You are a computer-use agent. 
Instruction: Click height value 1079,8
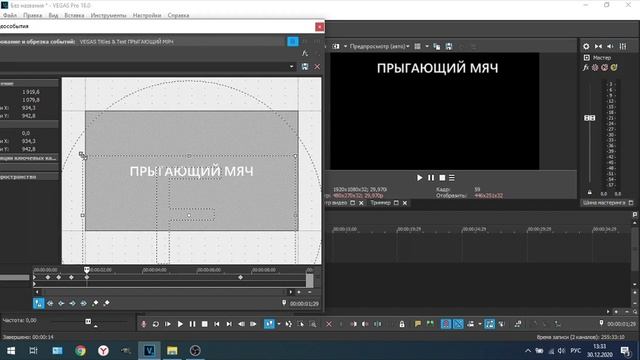31,100
